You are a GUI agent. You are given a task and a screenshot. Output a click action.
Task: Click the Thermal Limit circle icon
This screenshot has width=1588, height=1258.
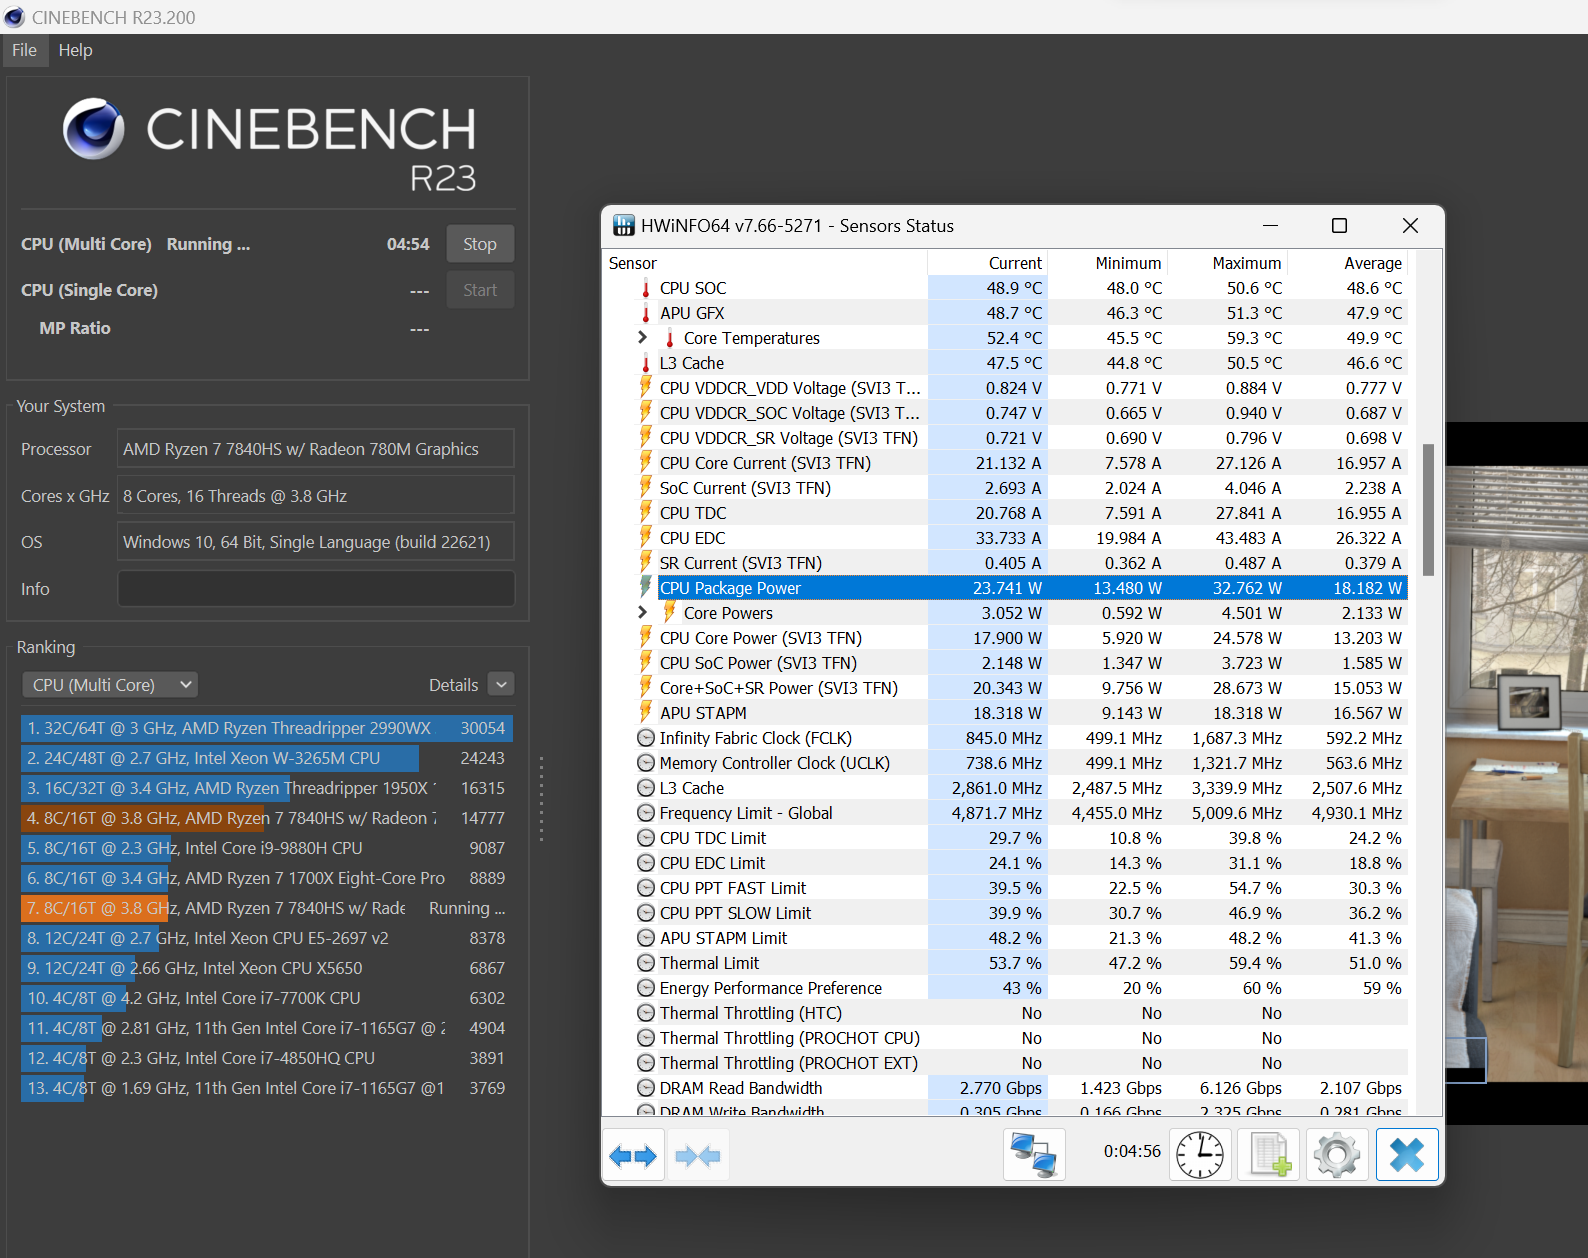pos(646,963)
